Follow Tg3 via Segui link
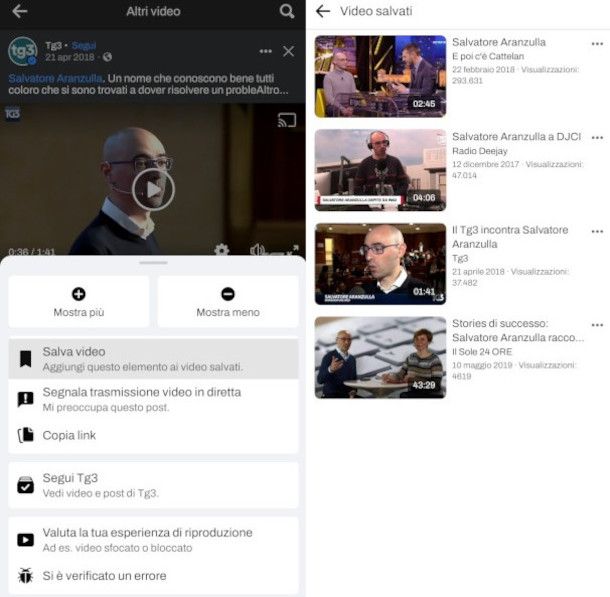 click(84, 46)
